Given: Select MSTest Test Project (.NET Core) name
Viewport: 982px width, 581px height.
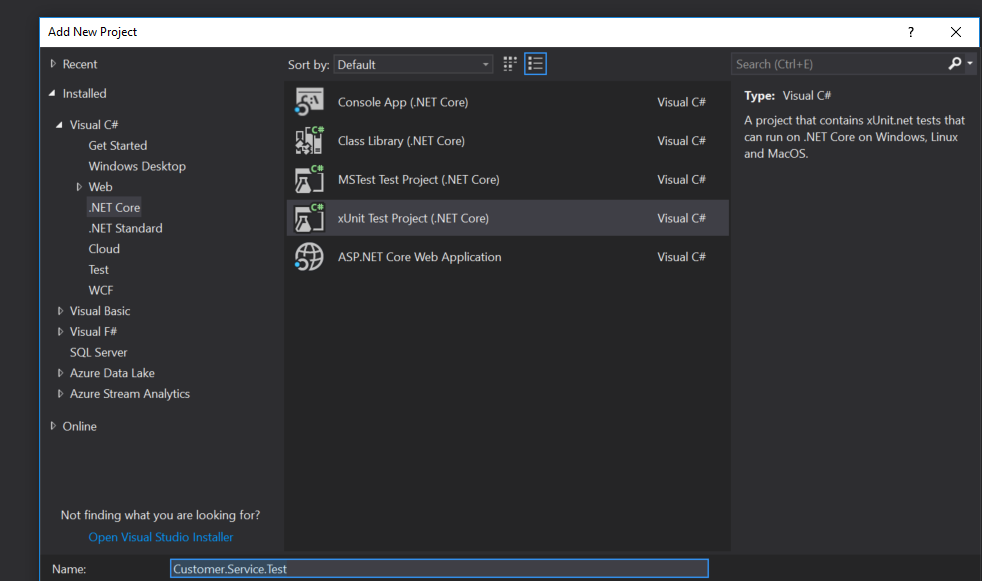Looking at the screenshot, I should (x=418, y=180).
